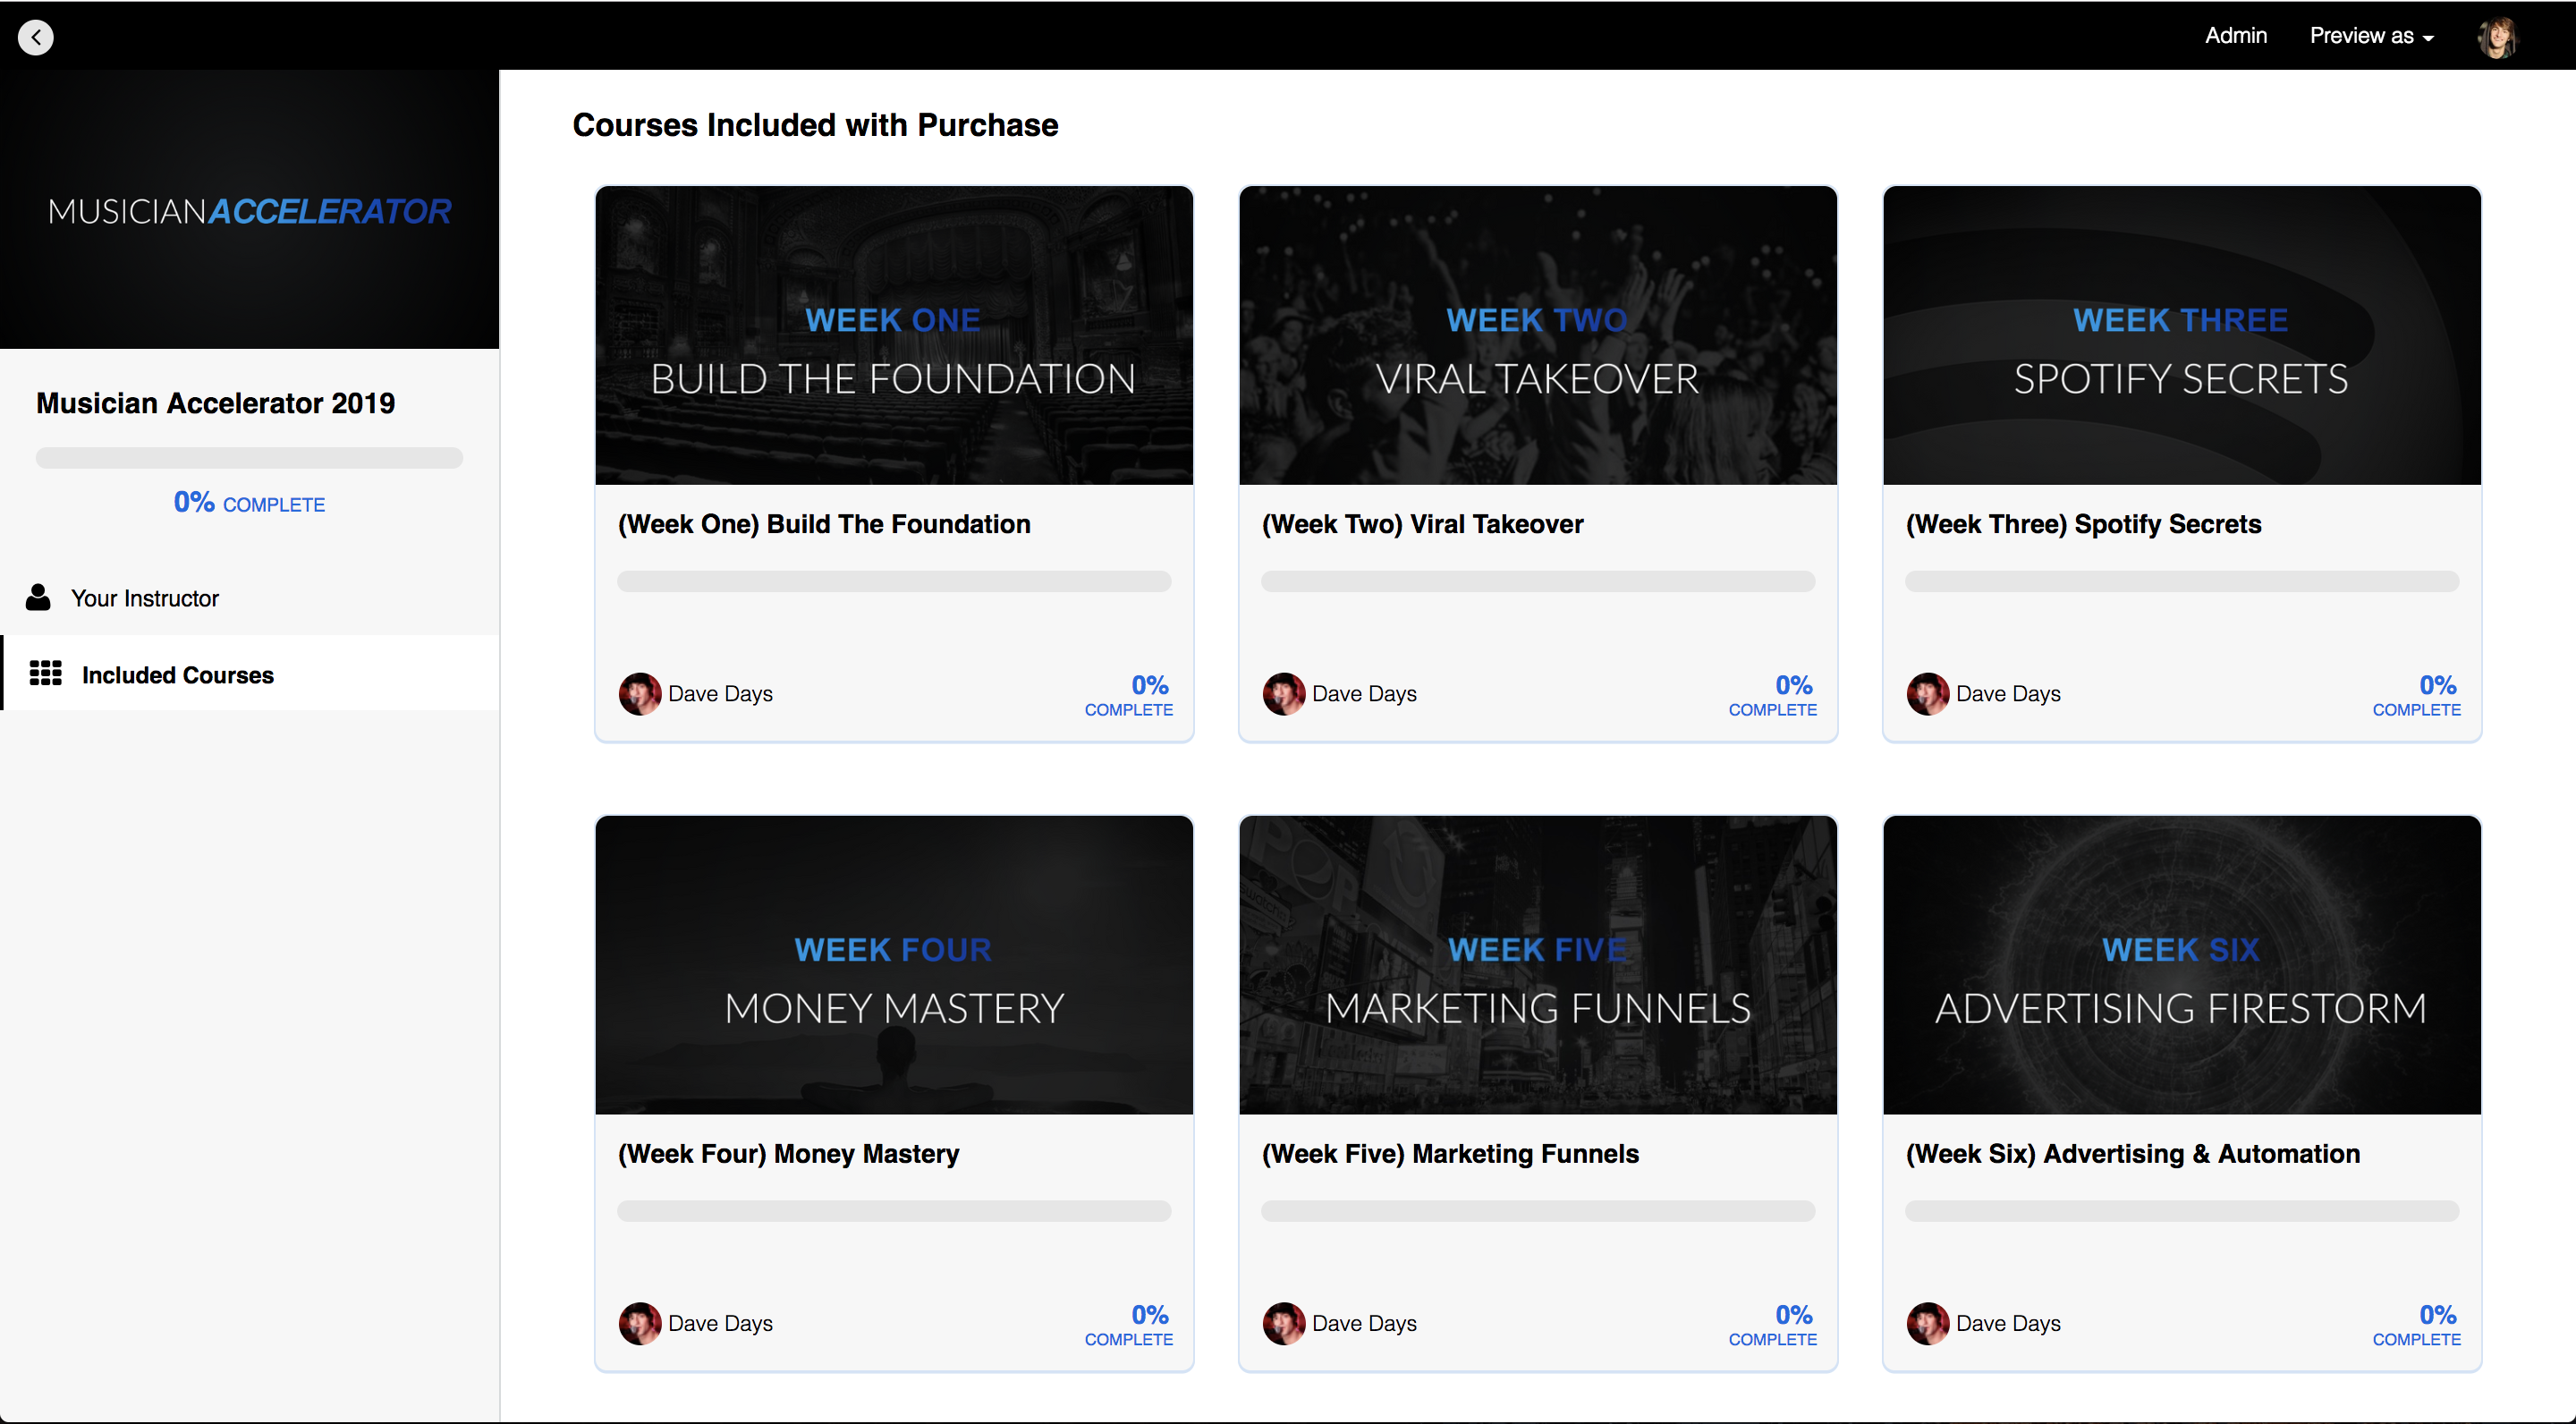Click Dave Days name on Week Three card
The image size is (2576, 1424).
pos(2008,693)
